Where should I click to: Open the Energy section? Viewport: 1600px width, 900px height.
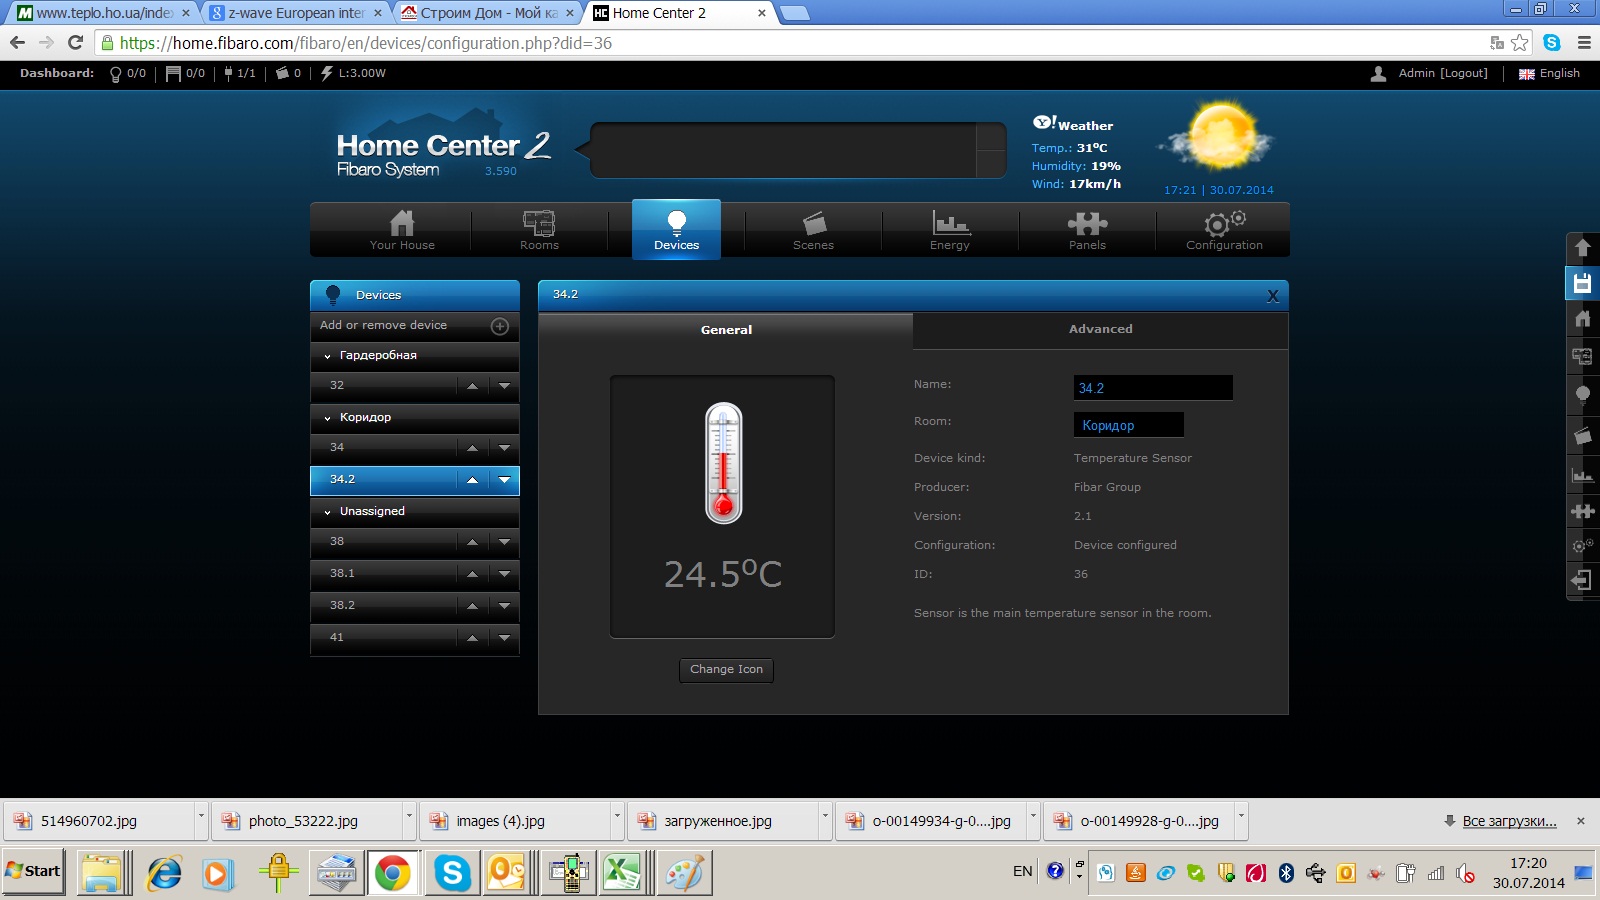click(950, 230)
